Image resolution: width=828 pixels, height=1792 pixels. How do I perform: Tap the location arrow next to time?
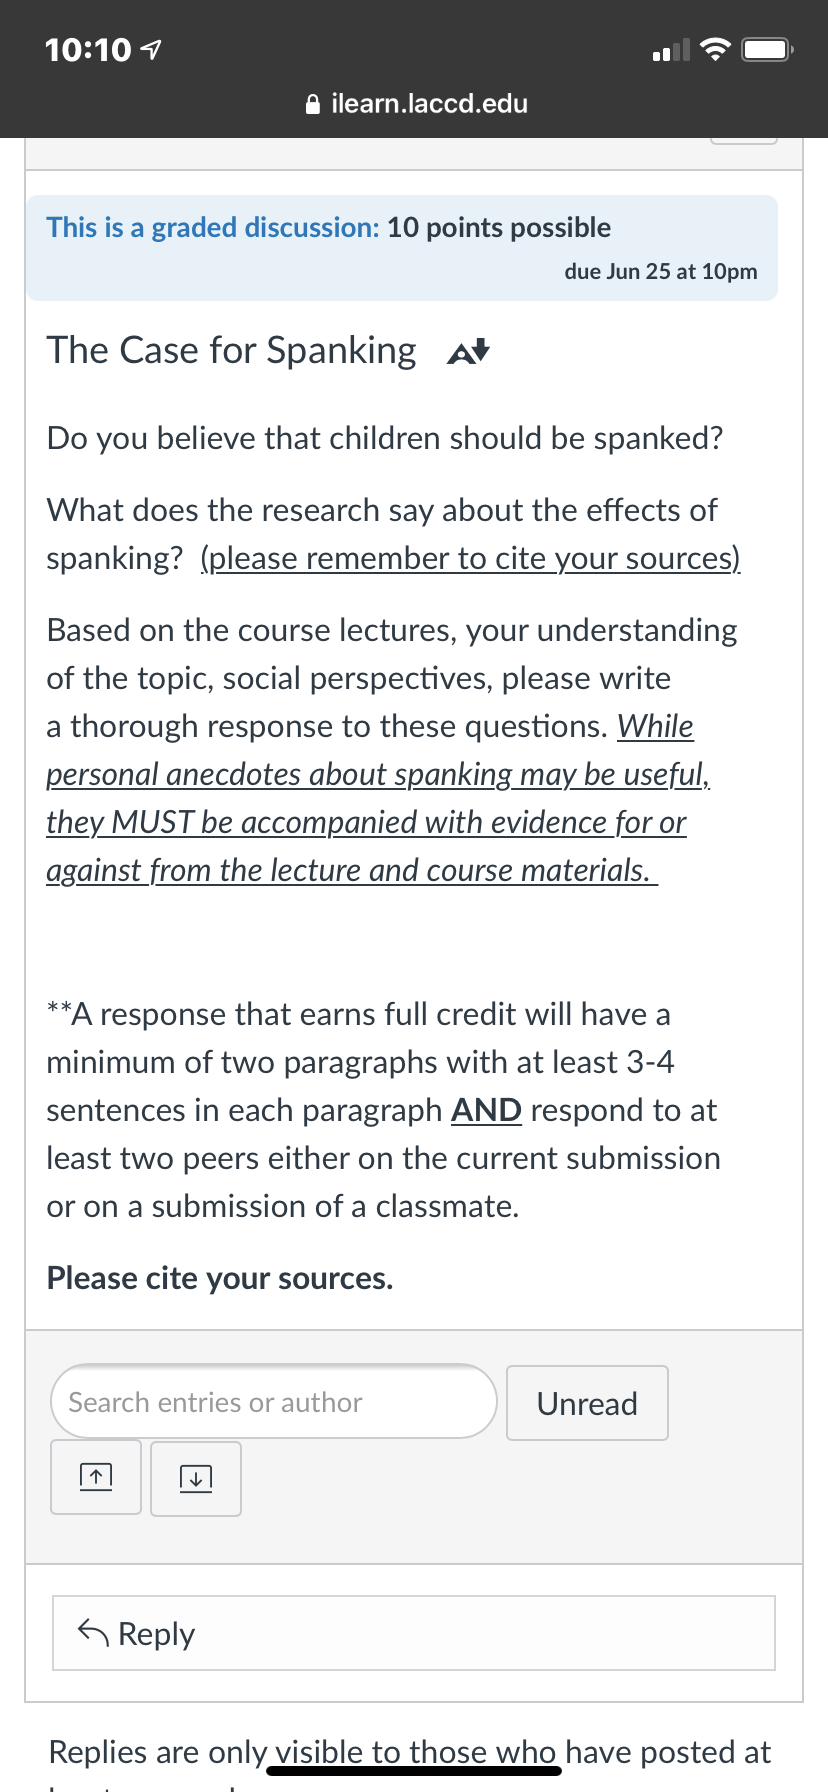(152, 50)
